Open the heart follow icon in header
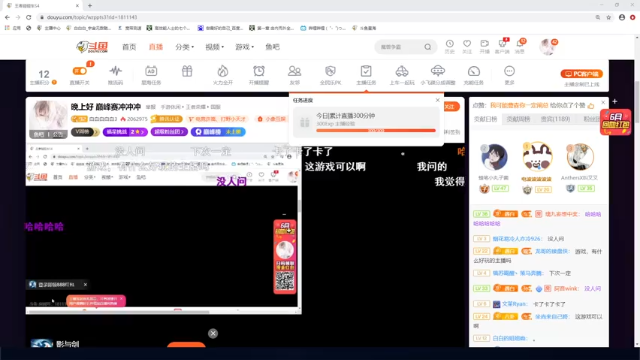 point(467,44)
